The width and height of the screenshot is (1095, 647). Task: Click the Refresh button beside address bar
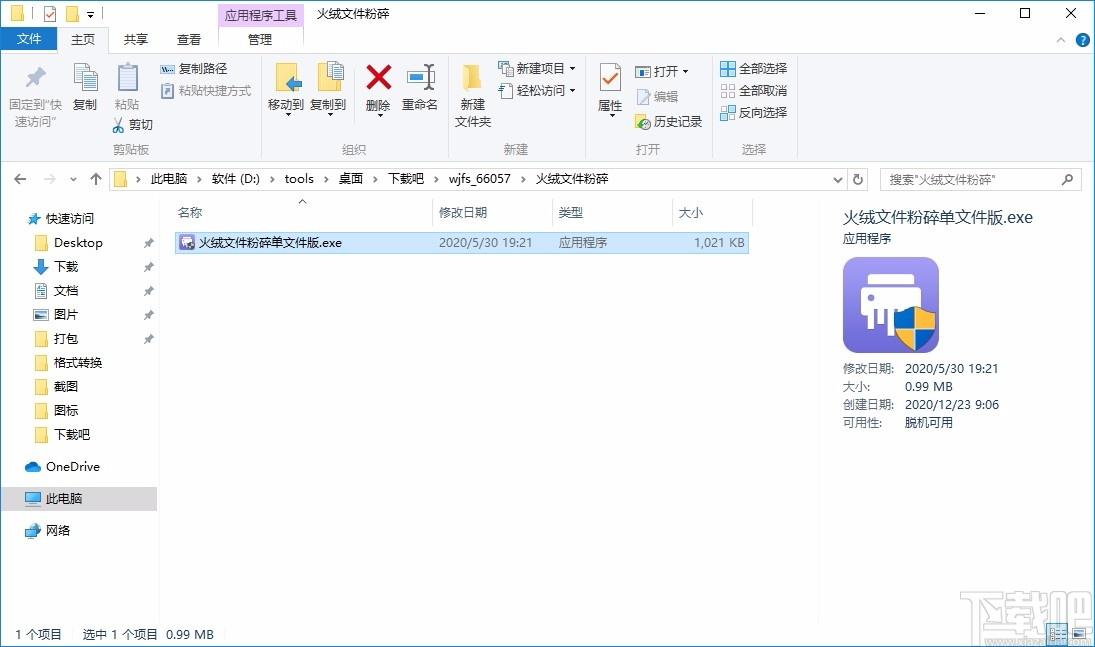858,180
